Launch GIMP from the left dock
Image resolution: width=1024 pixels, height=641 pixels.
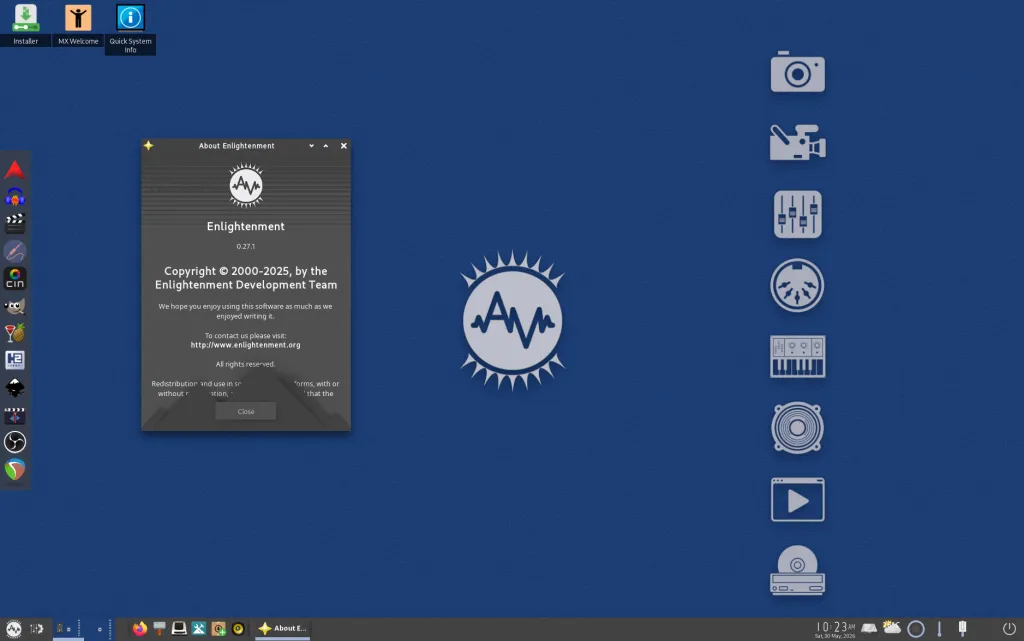click(x=14, y=305)
